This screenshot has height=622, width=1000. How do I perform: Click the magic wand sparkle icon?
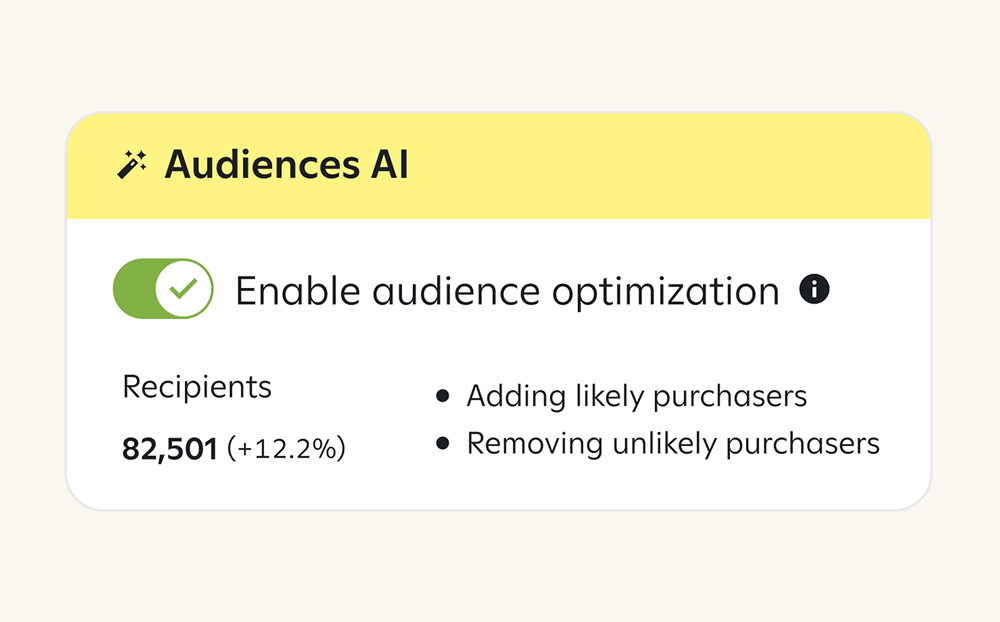click(x=132, y=164)
